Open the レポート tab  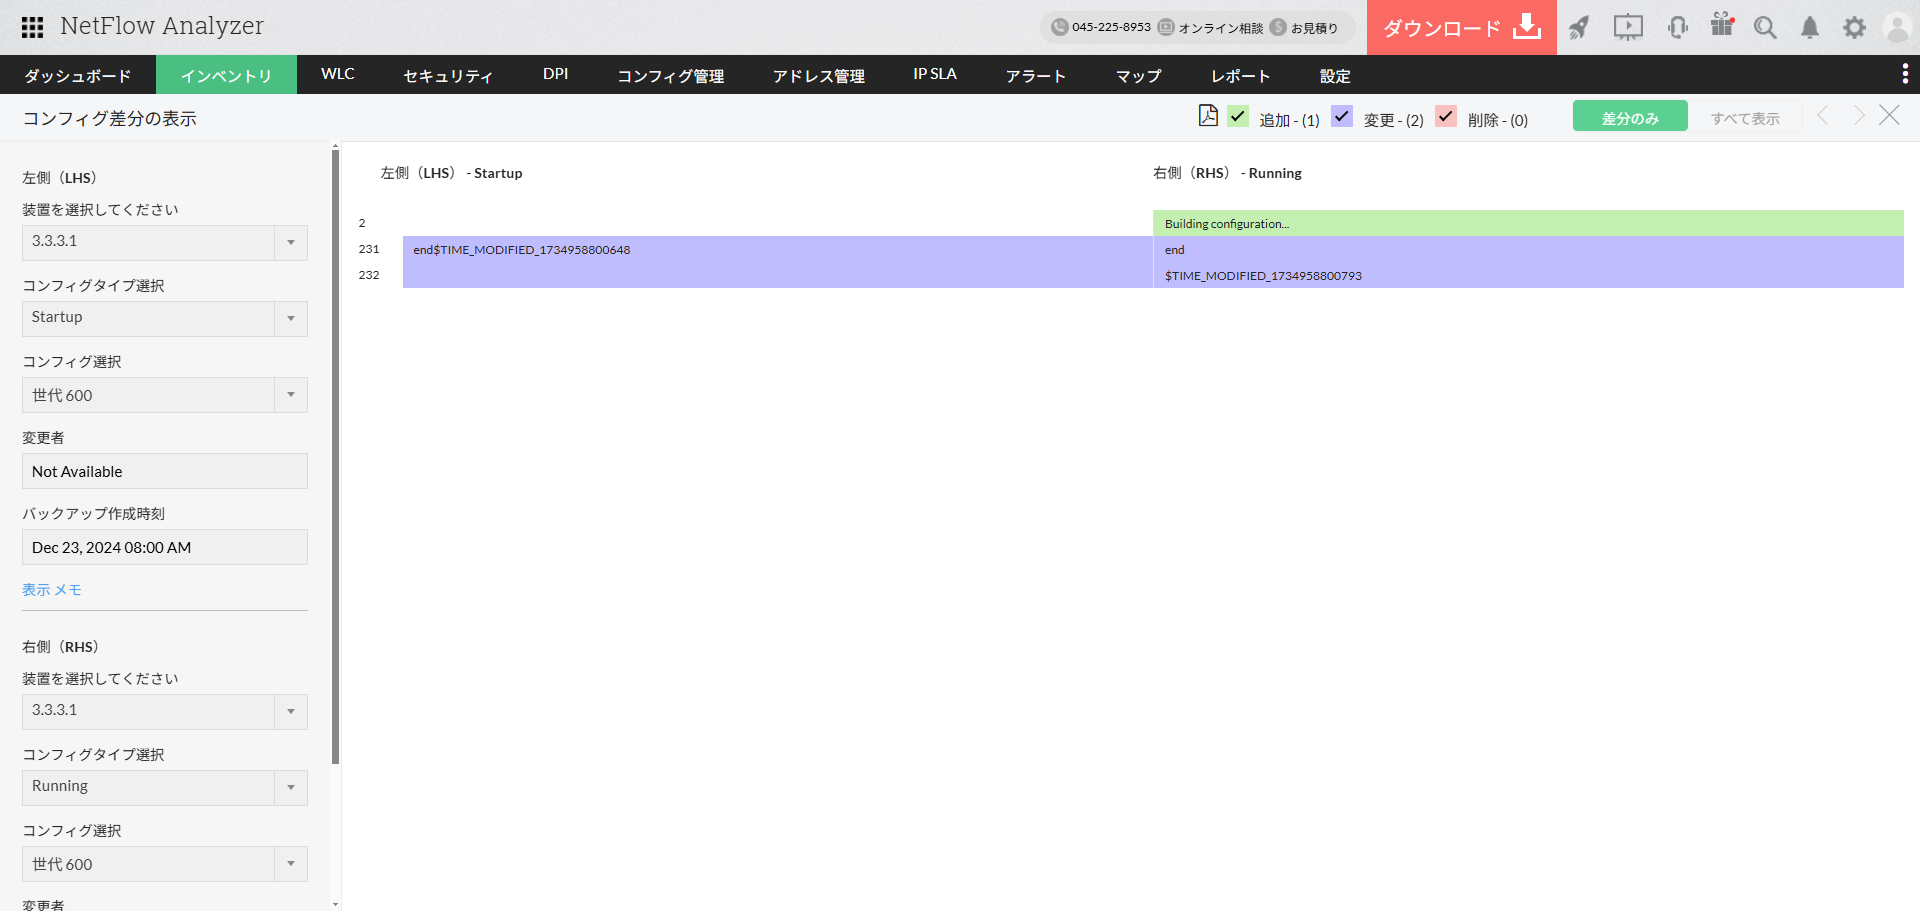pos(1241,75)
